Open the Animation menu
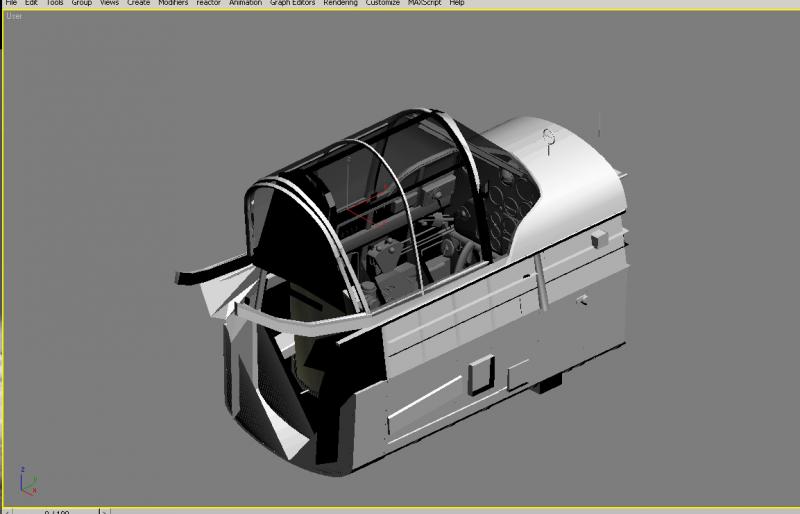 coord(245,3)
